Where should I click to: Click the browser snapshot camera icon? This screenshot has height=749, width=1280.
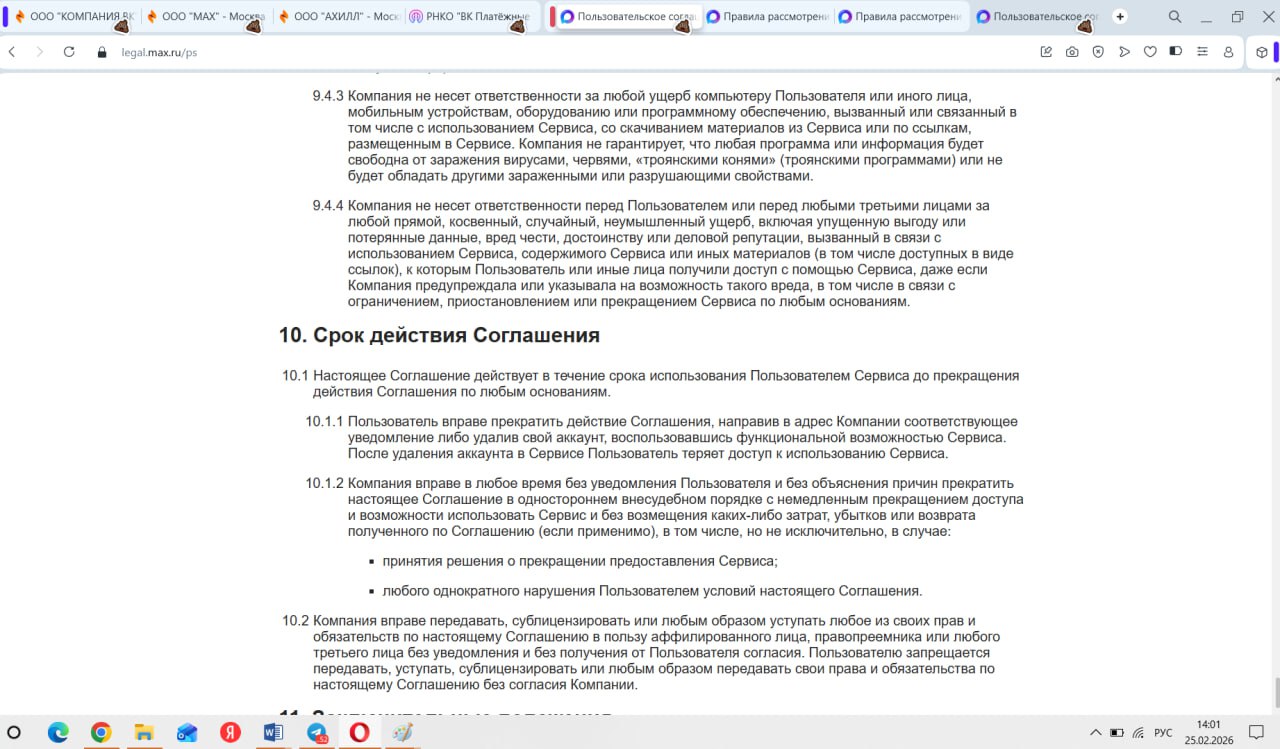click(x=1072, y=52)
